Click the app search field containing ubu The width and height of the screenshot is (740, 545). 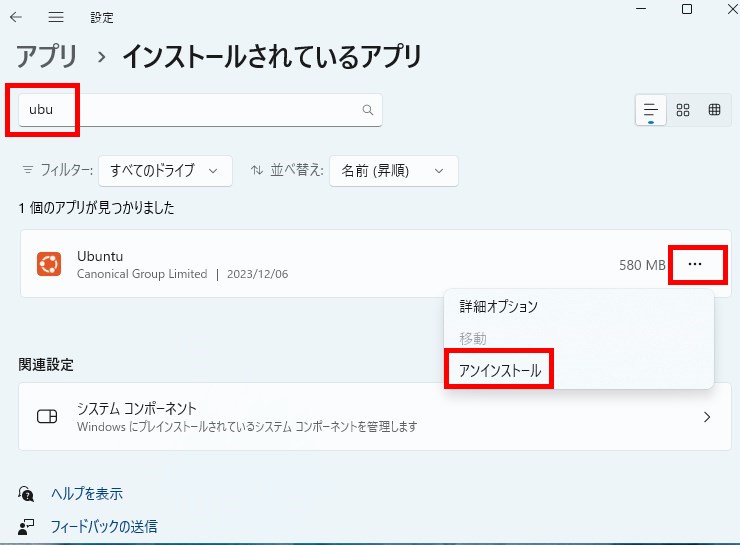[200, 110]
